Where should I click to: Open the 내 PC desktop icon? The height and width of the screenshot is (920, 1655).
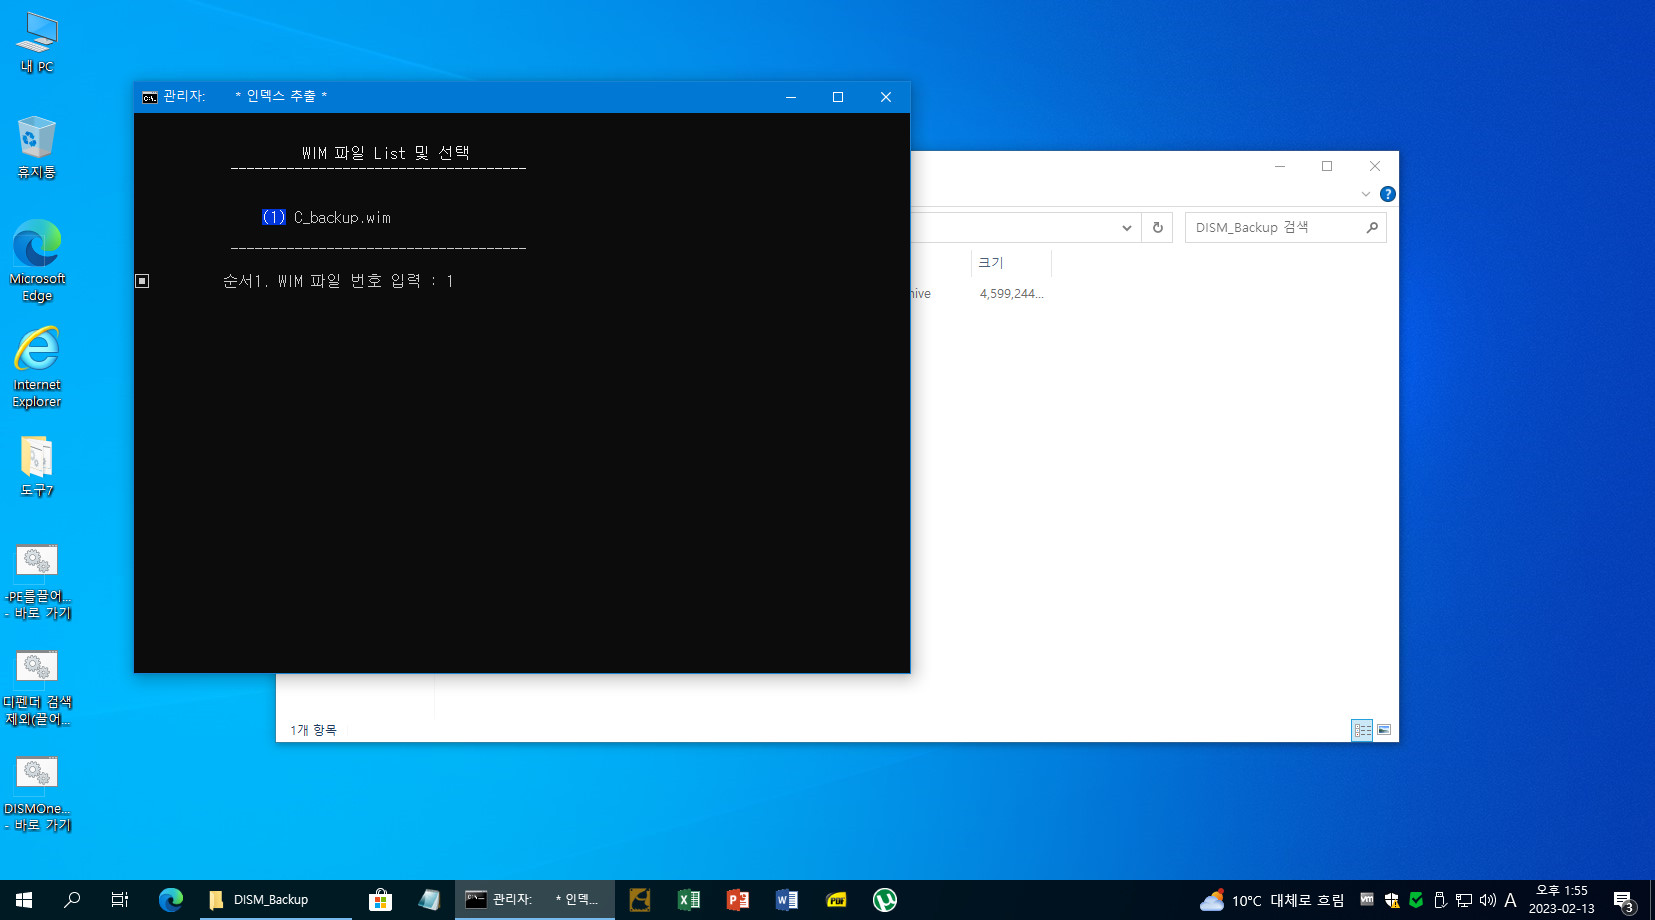(37, 42)
